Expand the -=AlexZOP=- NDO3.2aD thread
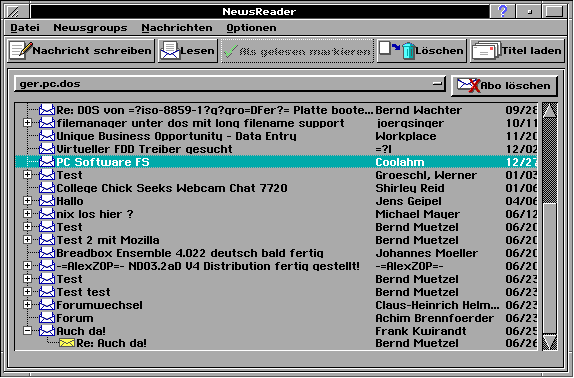This screenshot has width=574, height=378. 27,266
